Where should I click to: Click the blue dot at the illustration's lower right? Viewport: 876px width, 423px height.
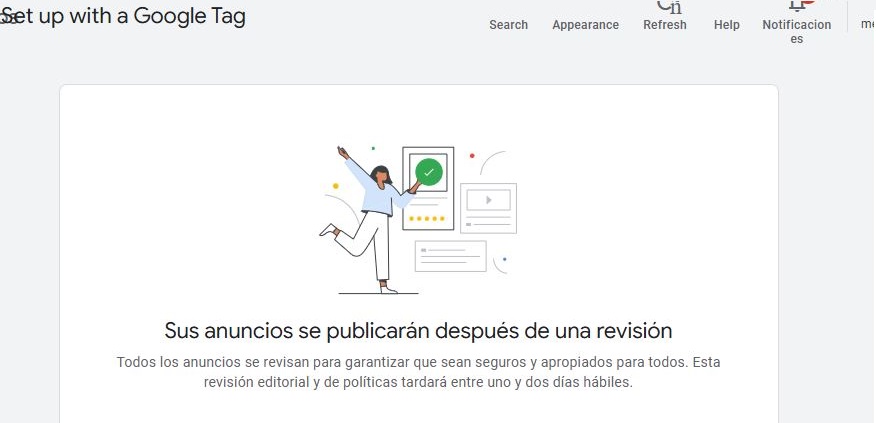(x=504, y=260)
